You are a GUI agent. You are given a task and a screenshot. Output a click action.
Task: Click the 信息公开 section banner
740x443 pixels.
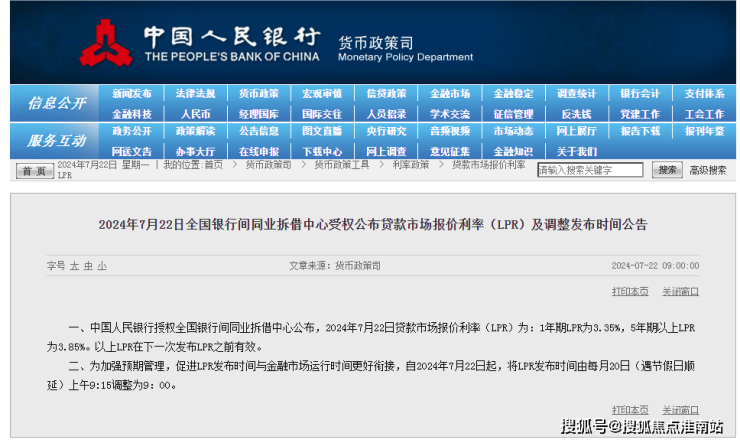pyautogui.click(x=57, y=103)
